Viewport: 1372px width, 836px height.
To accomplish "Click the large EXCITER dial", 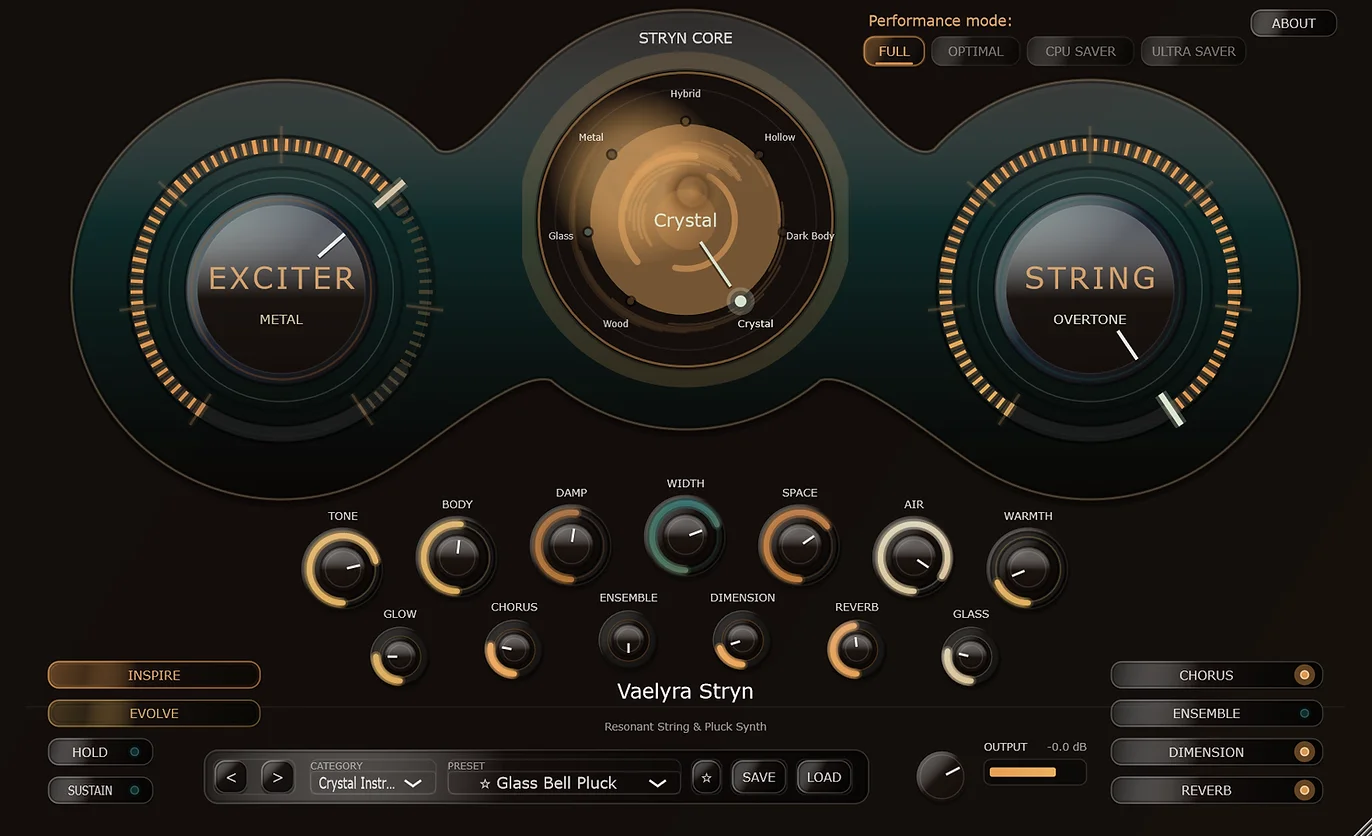I will 281,288.
